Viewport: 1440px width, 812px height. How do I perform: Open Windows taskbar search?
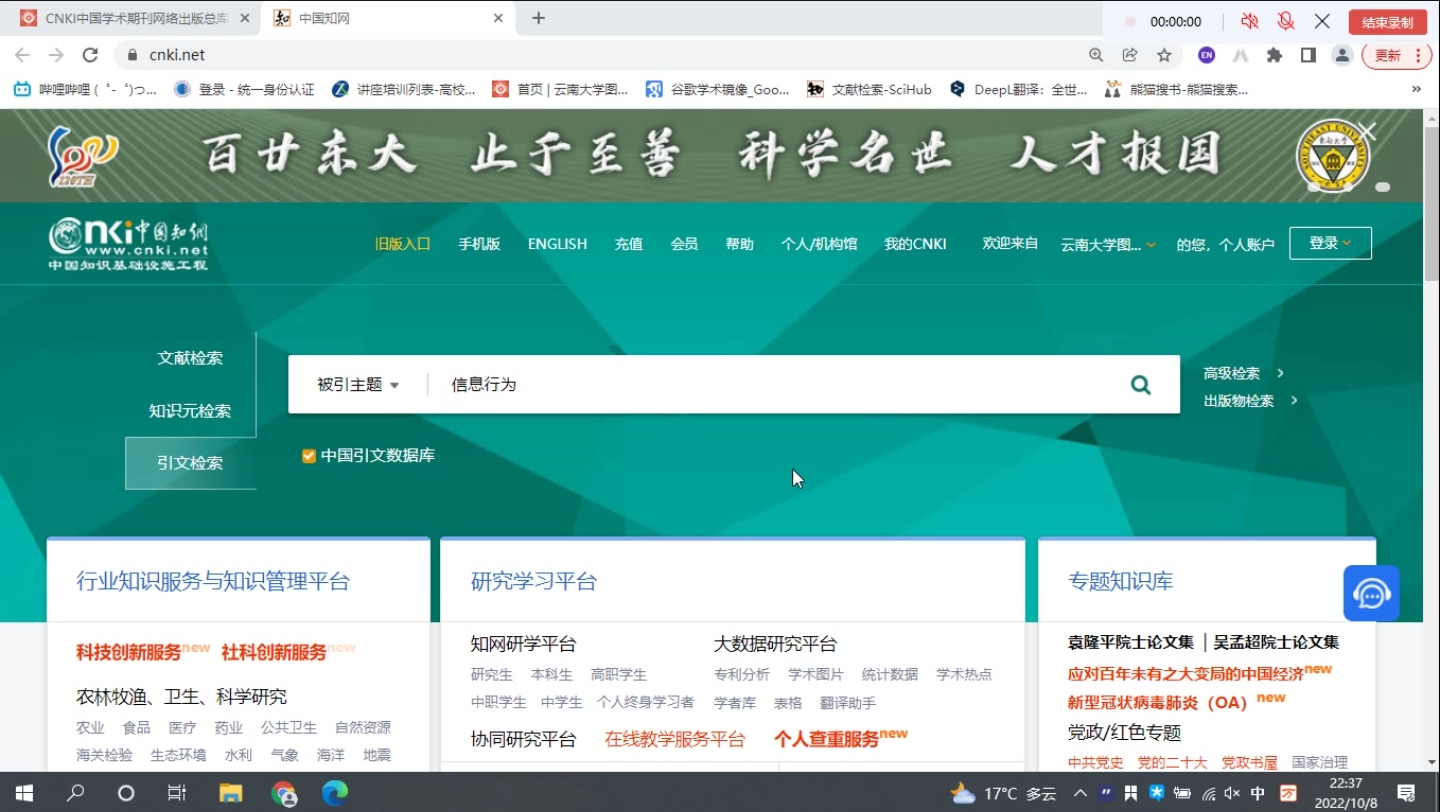pos(75,793)
